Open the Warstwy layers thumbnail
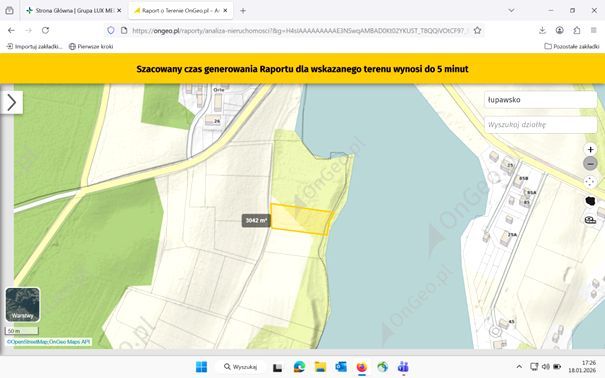Screen dimensions: 605x378 (x=22, y=305)
